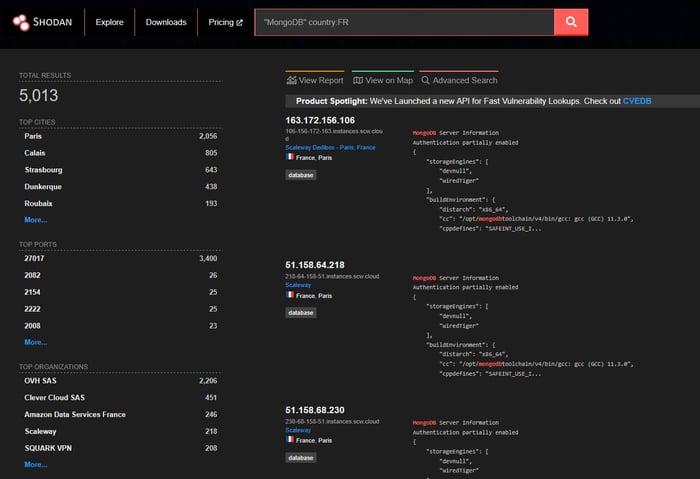Filter by organization OVH SAS
Image resolution: width=700 pixels, height=479 pixels.
40,381
